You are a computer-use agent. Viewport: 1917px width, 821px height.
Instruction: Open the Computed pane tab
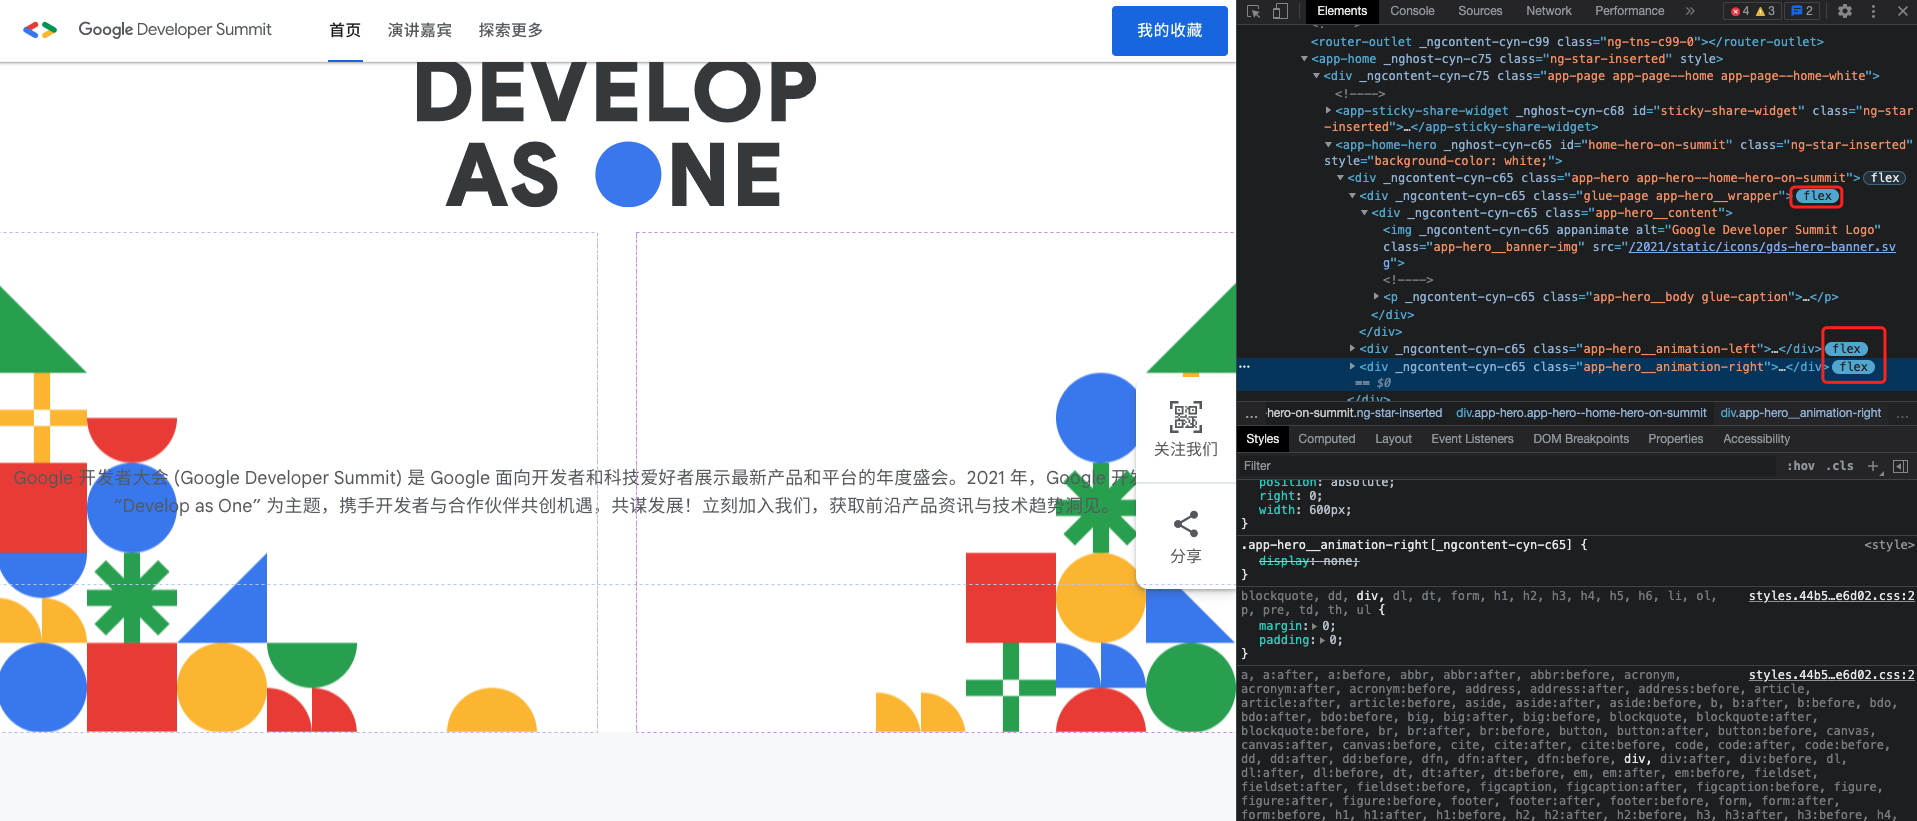click(1327, 439)
